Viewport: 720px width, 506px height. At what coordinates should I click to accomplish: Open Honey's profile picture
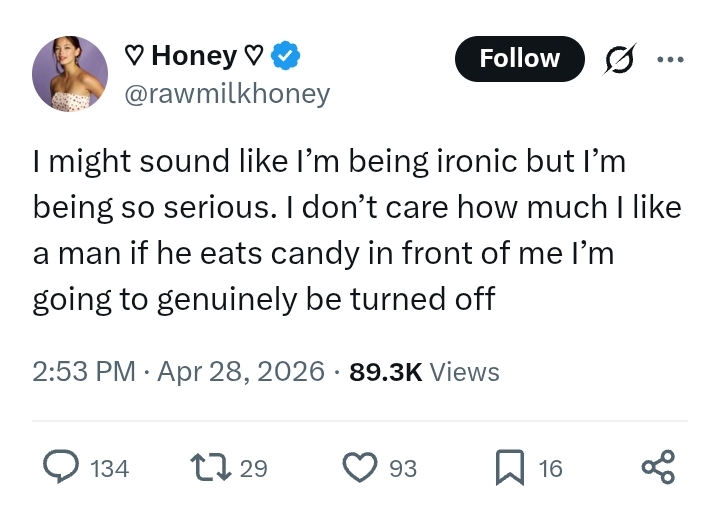pos(70,73)
